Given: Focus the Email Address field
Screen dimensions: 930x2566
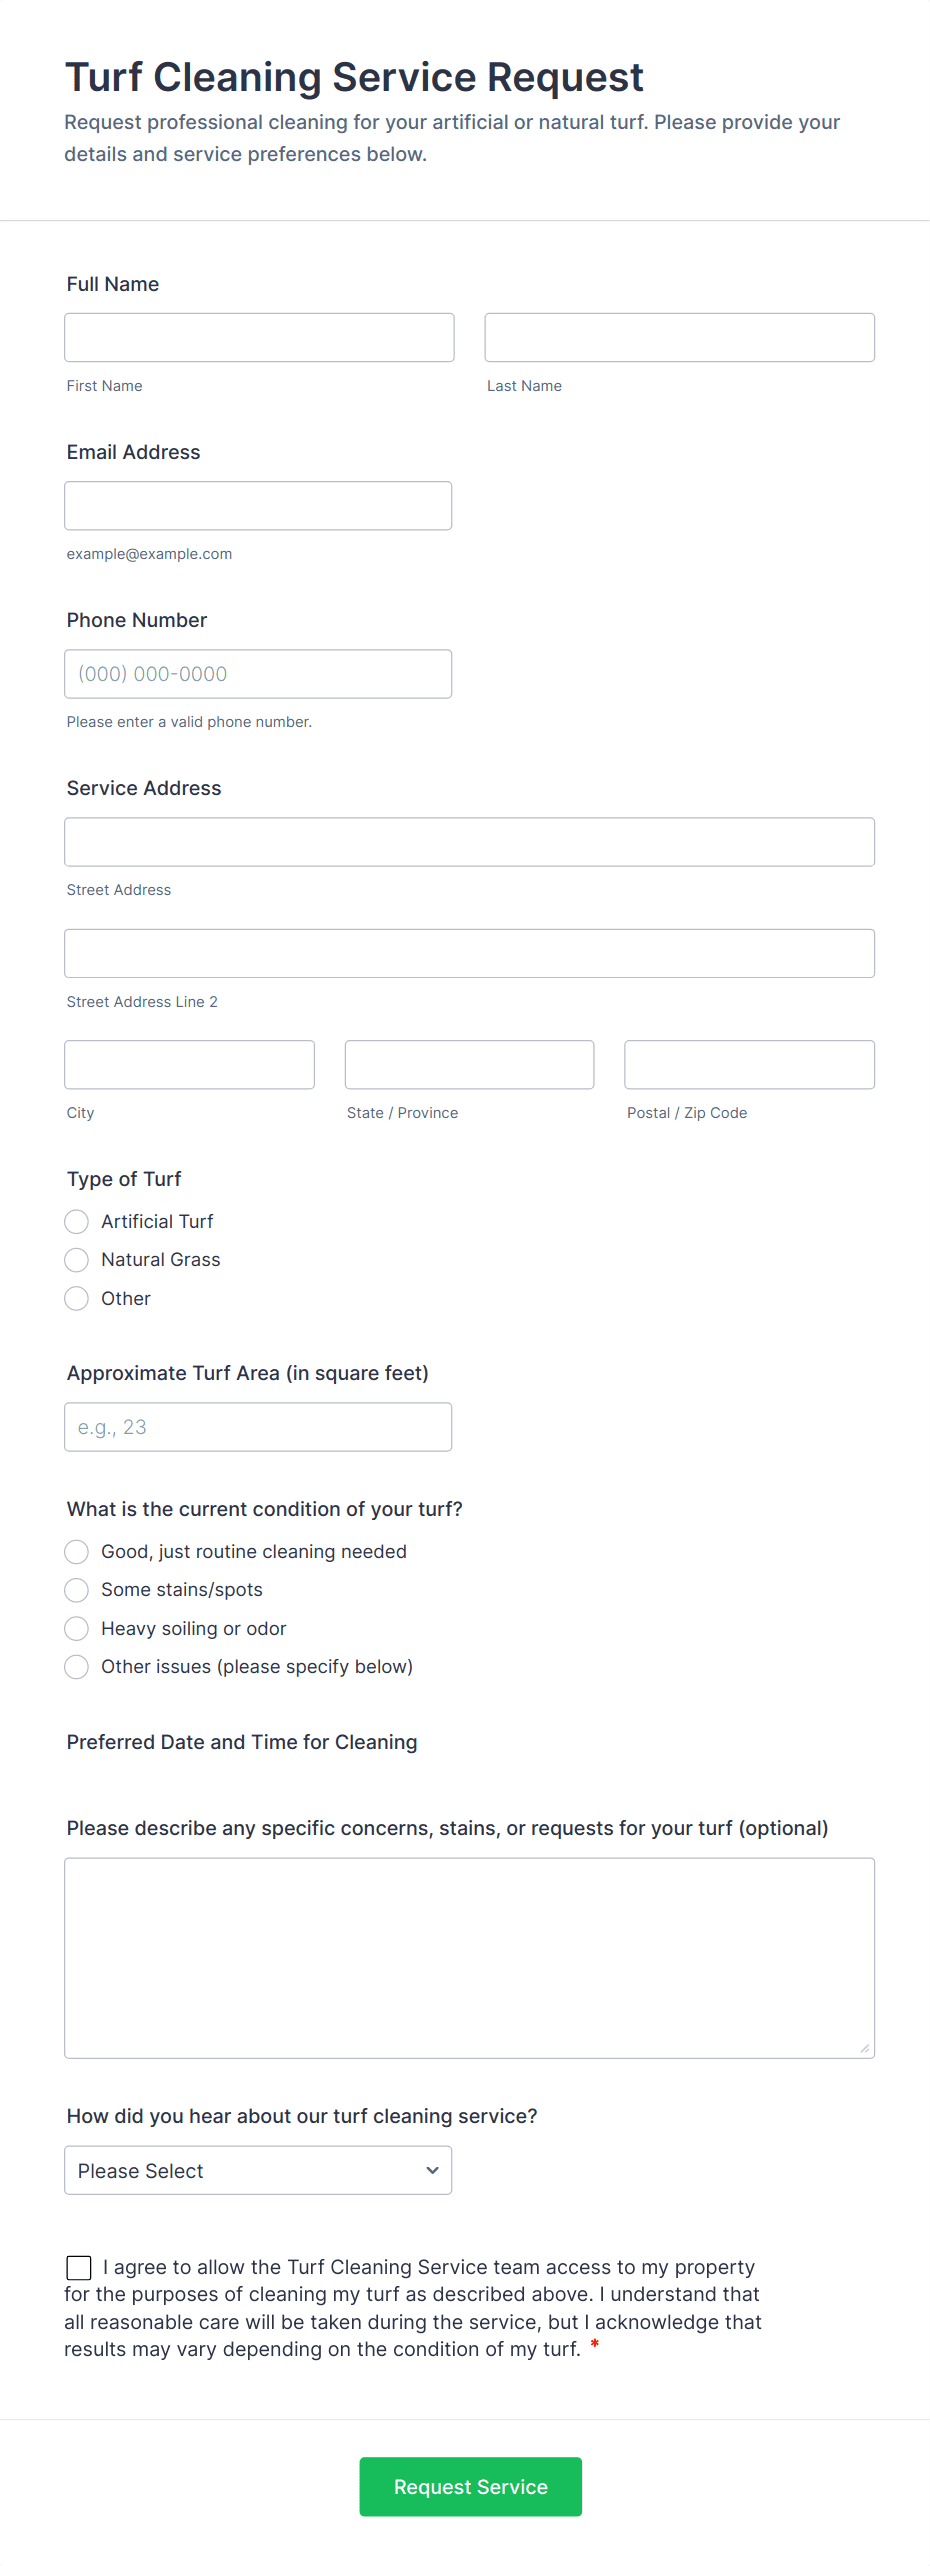Looking at the screenshot, I should (x=258, y=505).
